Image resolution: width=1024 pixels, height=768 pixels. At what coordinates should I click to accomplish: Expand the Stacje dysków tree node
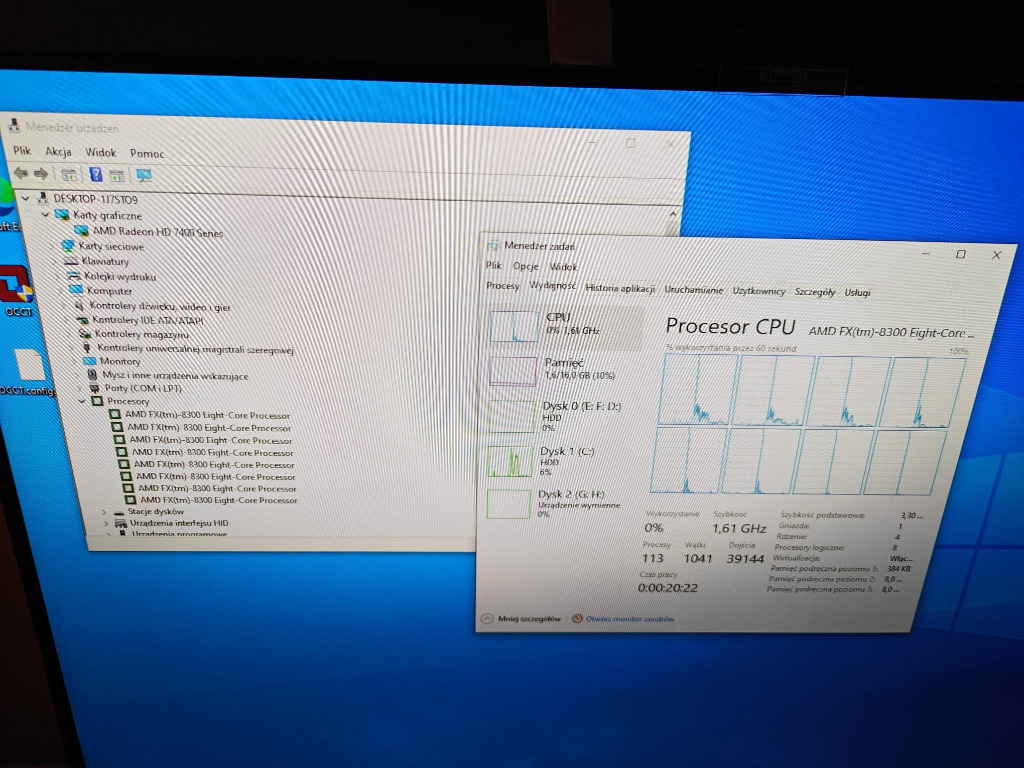tap(103, 512)
